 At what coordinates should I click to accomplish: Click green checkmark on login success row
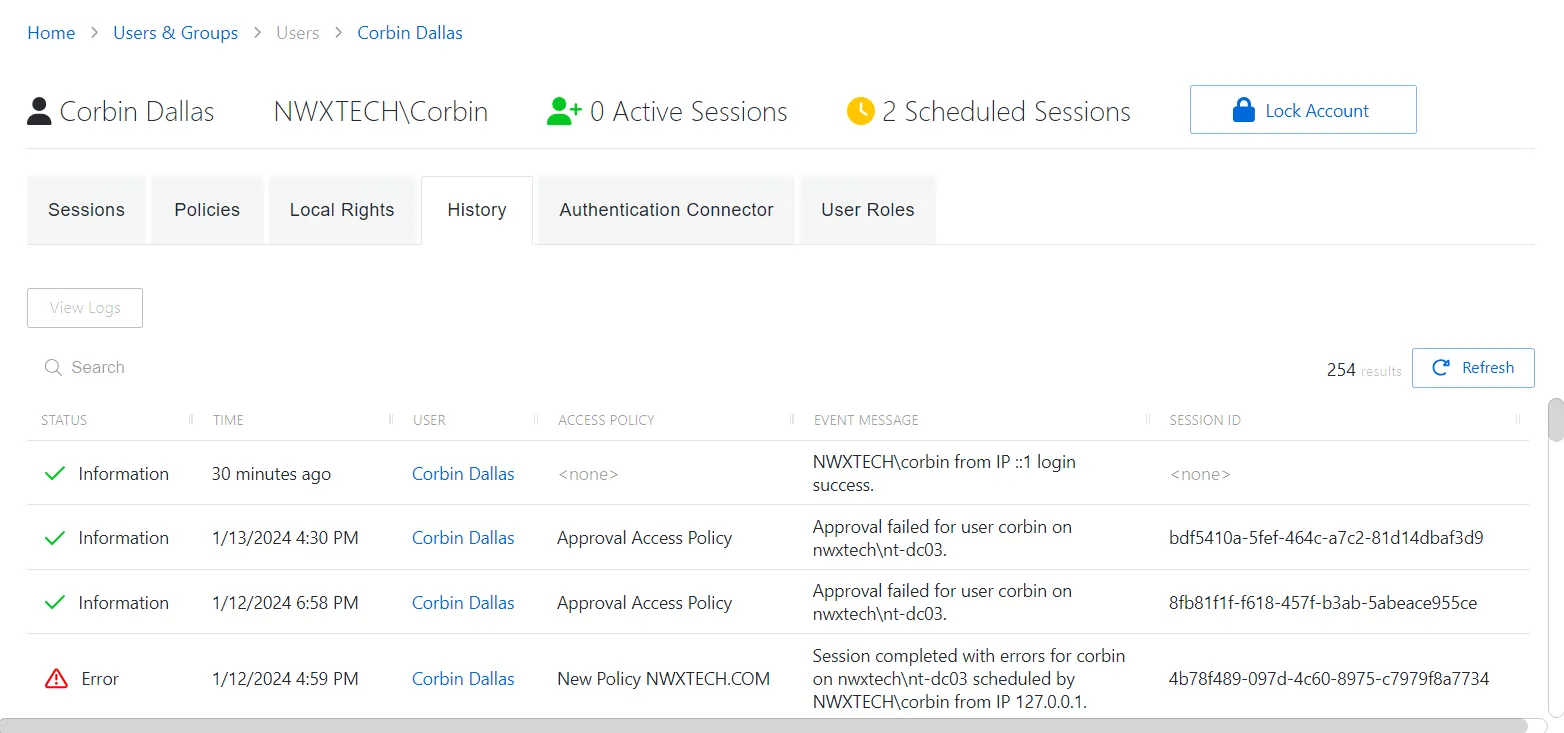click(55, 473)
